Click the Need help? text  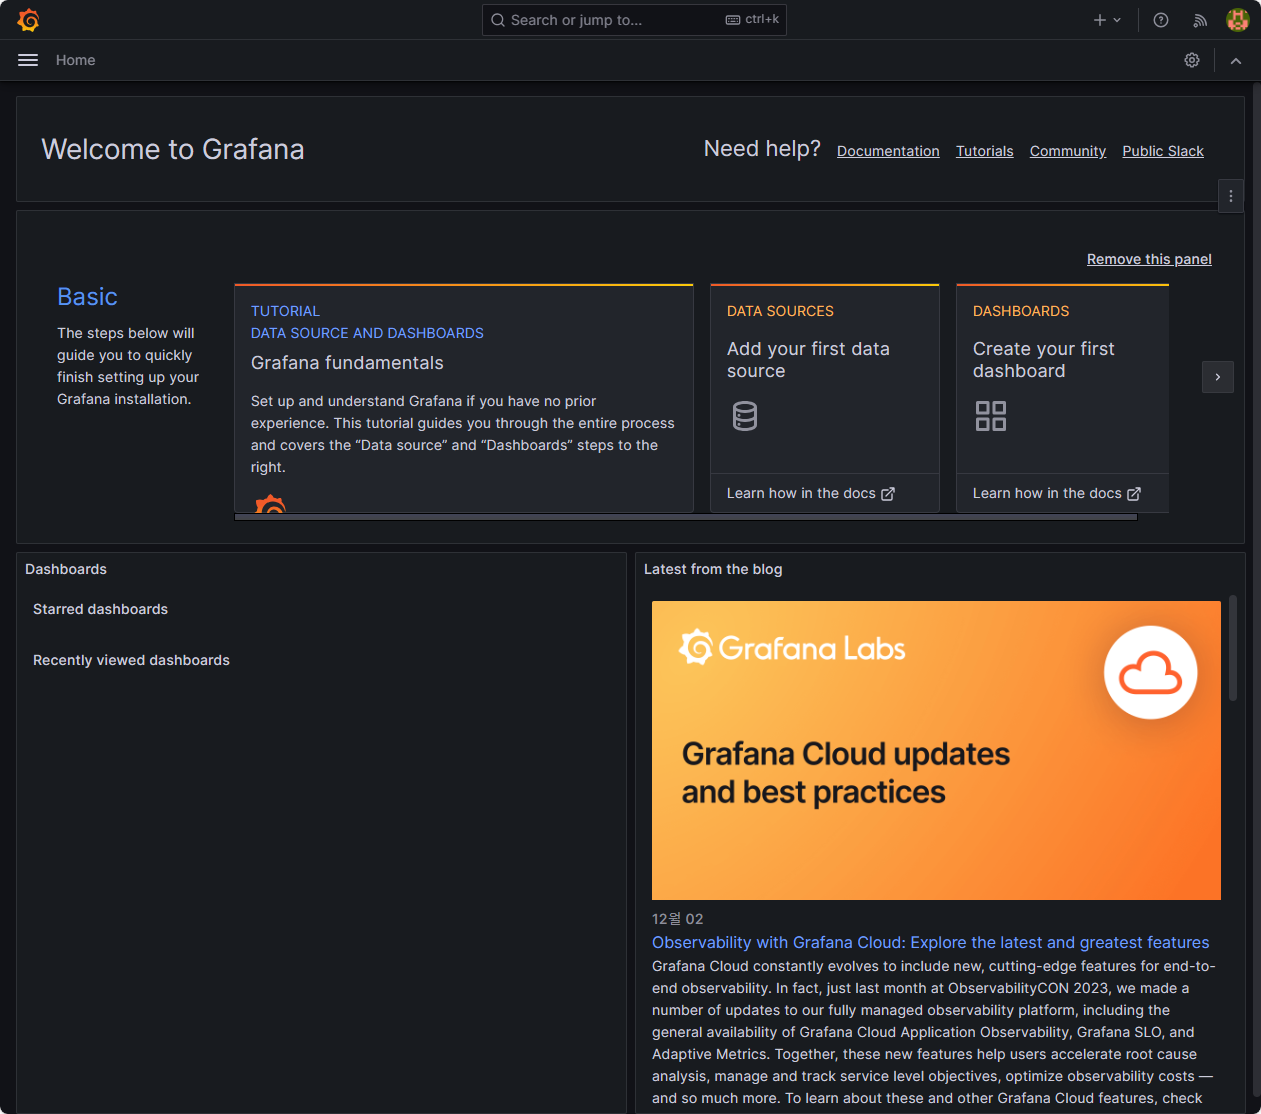tap(762, 149)
